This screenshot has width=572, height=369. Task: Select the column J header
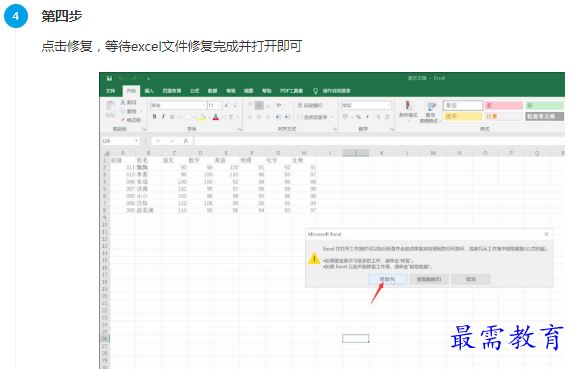pos(356,153)
